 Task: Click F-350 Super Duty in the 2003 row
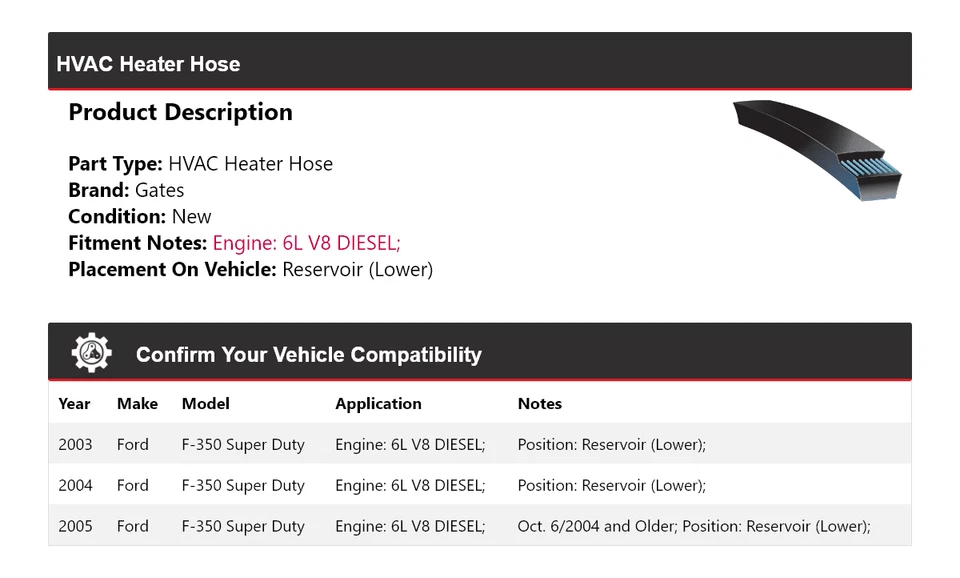point(243,445)
